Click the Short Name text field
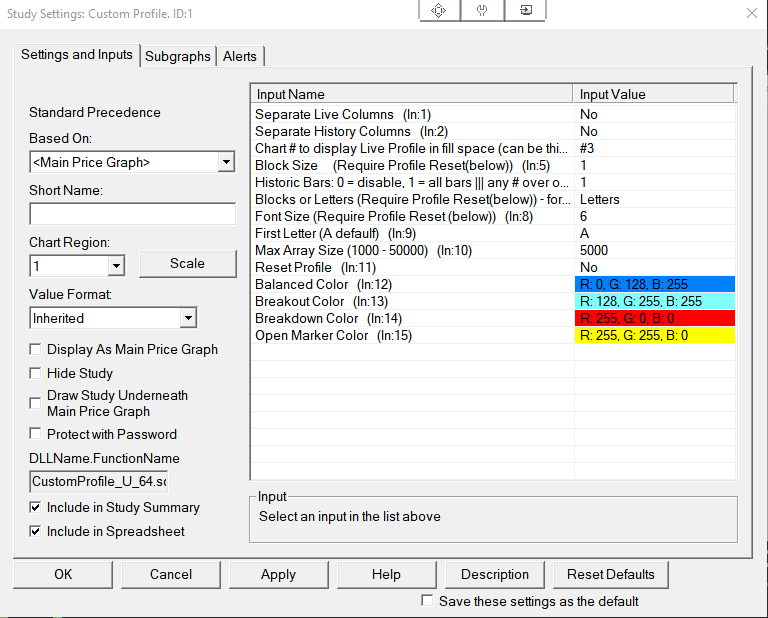Screen dimensions: 768x618 [131, 214]
